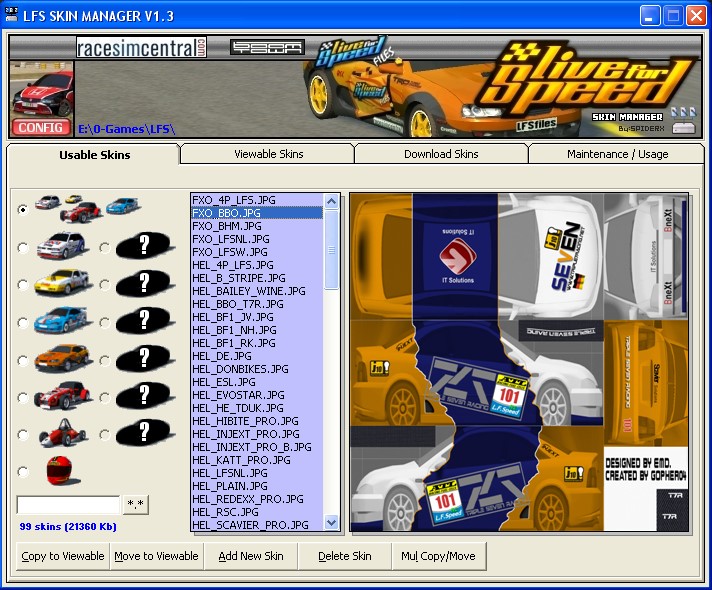Click the E:\0-Games\LFS\ path text
This screenshot has width=712, height=590.
pos(127,129)
